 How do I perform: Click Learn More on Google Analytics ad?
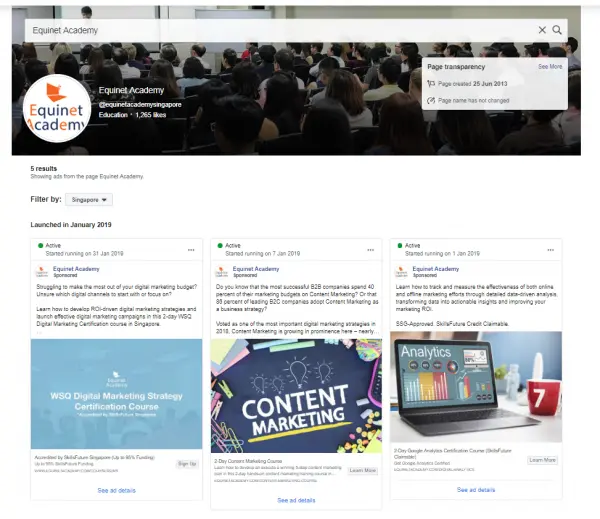point(542,460)
